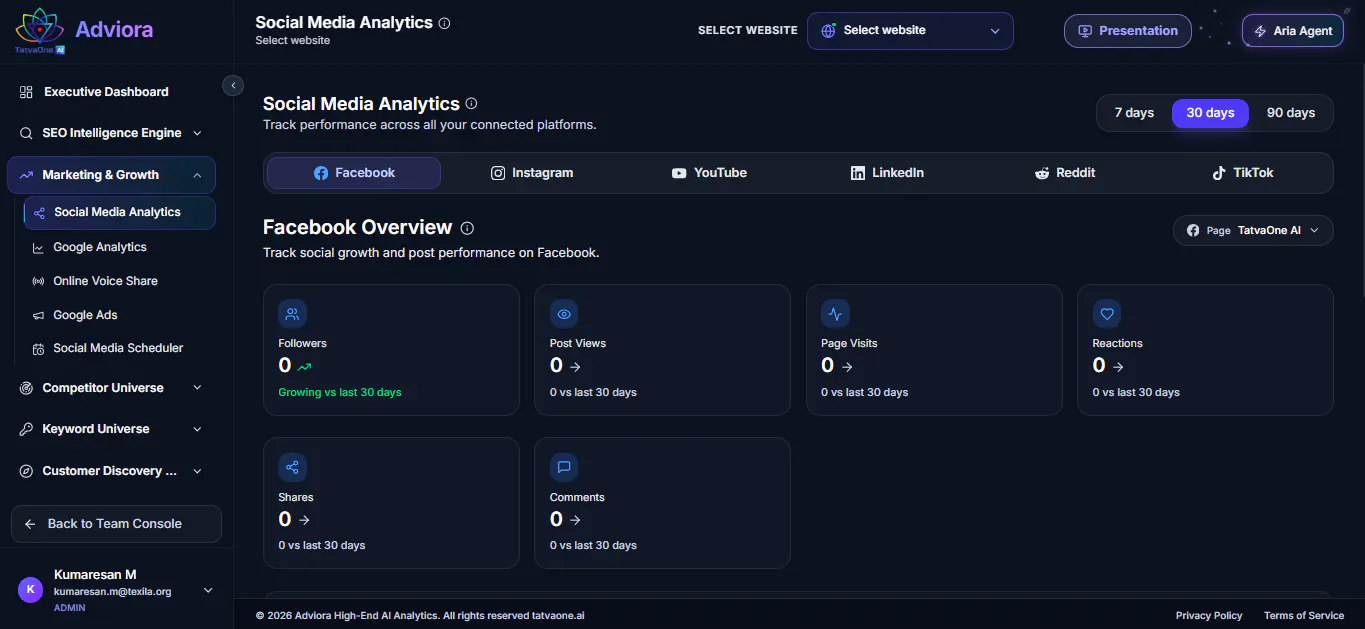
Task: Collapse the sidebar with the arrow button
Action: point(233,86)
